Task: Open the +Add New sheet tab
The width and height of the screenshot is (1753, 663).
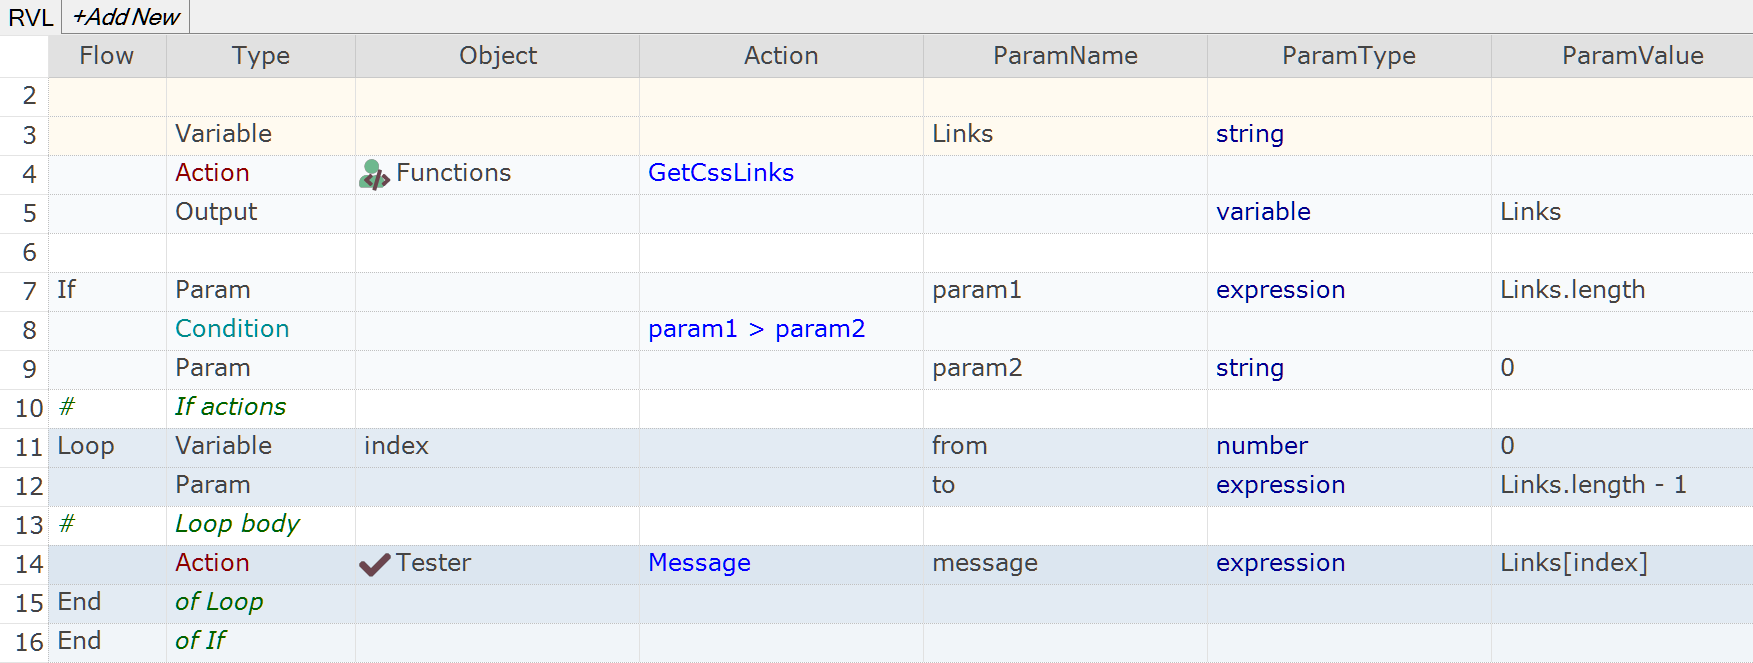Action: (126, 17)
